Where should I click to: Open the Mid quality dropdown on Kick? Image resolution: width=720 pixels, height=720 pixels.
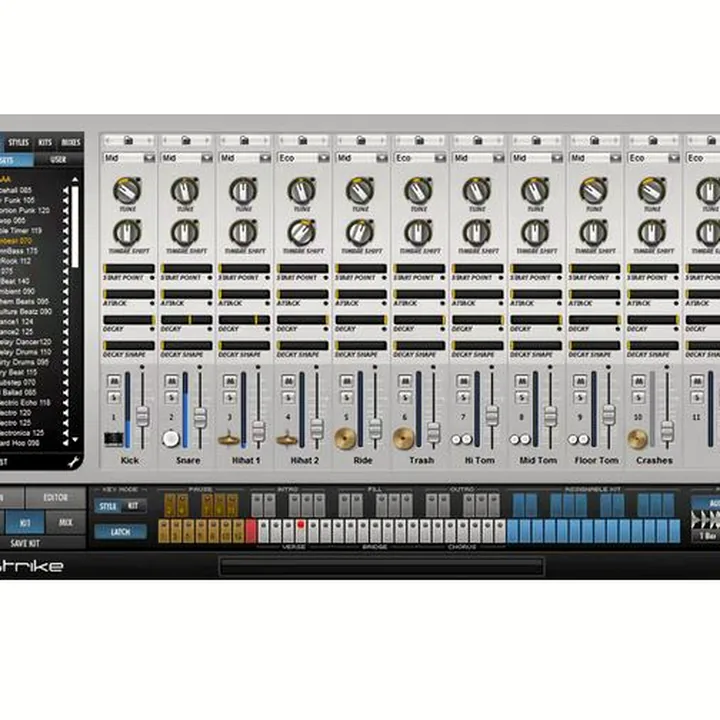(x=129, y=158)
